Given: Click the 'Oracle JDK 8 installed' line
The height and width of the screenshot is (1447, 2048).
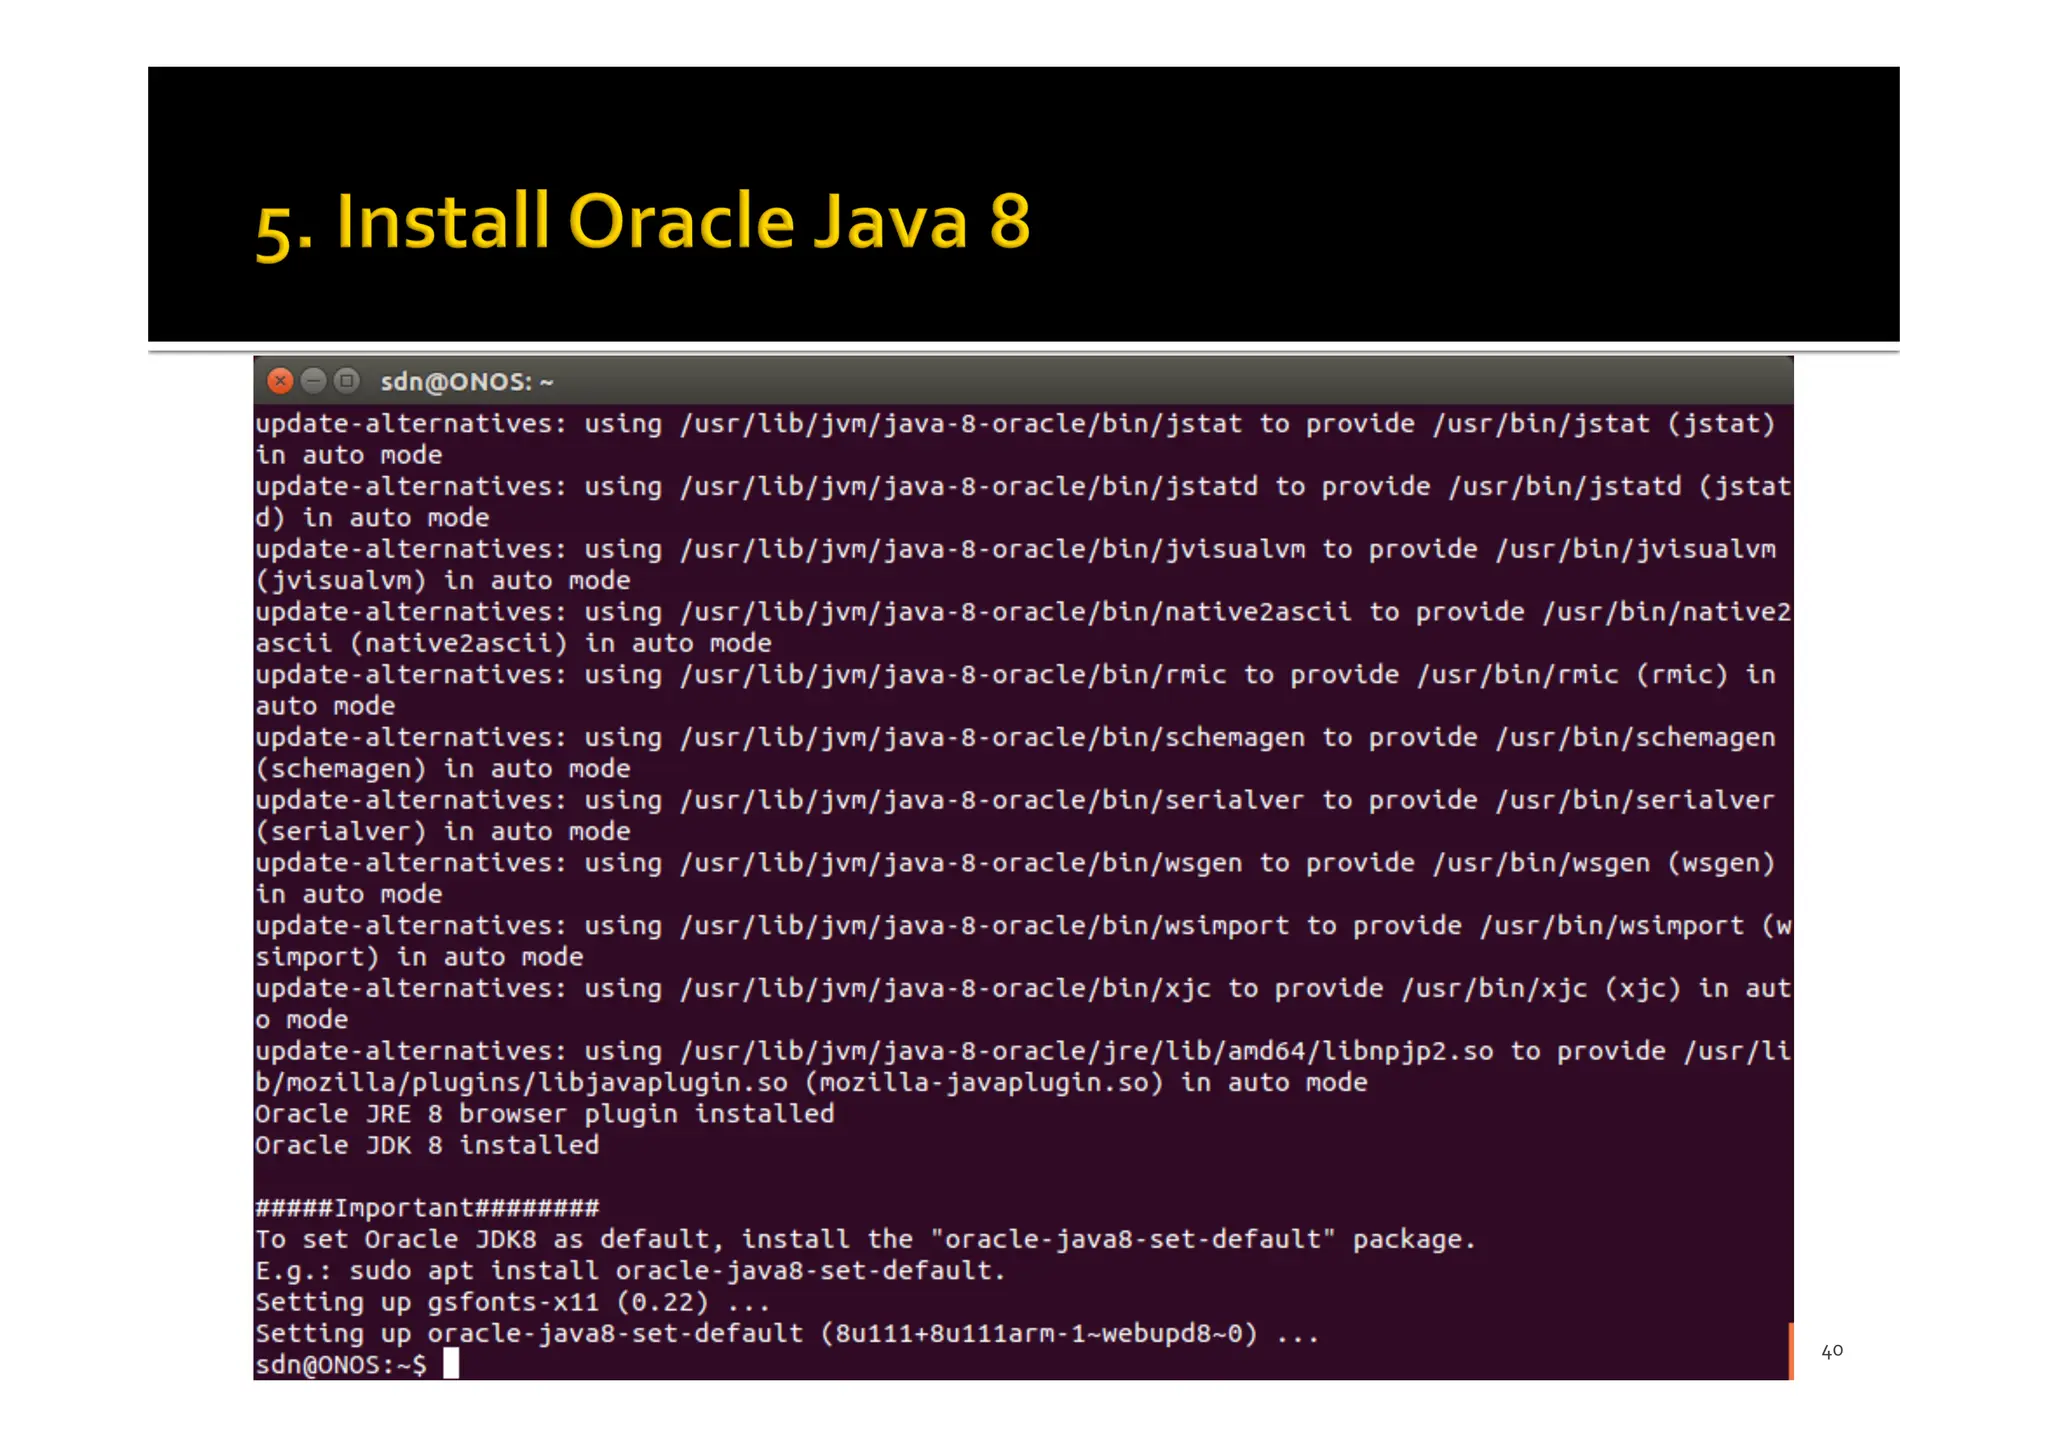Looking at the screenshot, I should click(427, 1145).
